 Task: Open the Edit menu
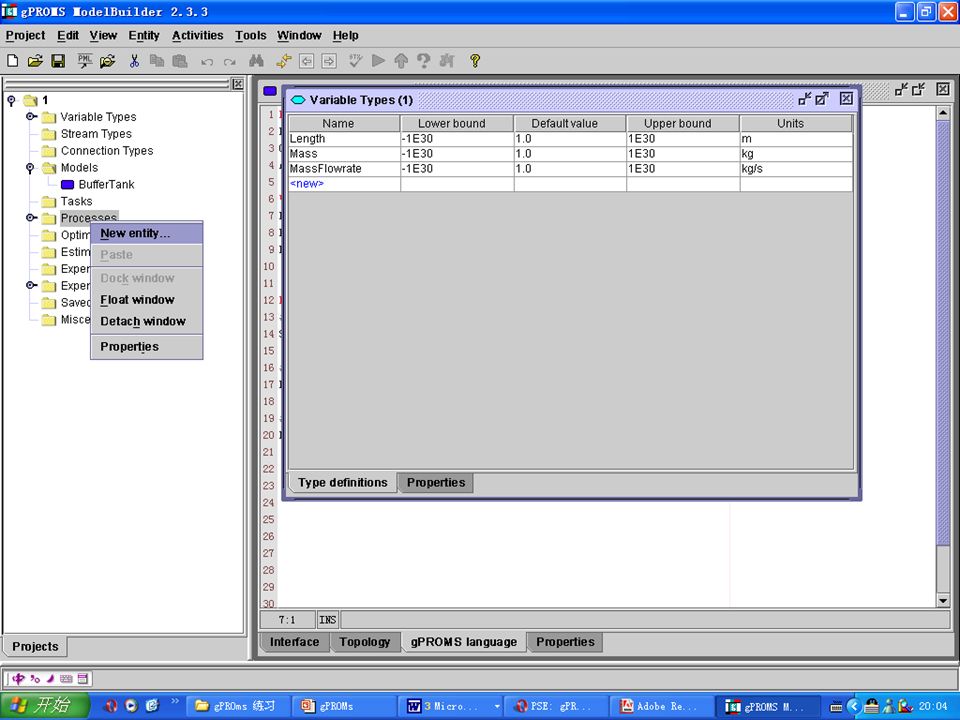pos(68,36)
